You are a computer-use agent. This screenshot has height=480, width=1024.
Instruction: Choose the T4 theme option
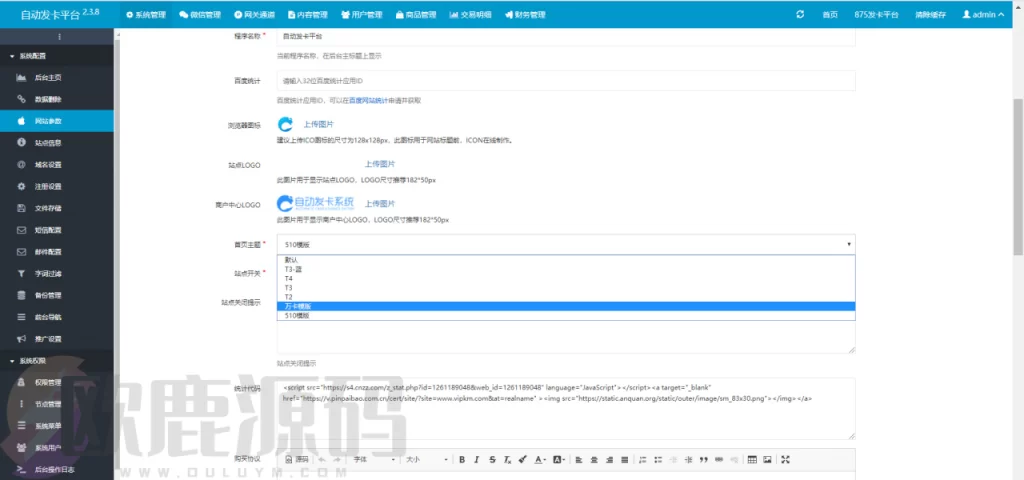566,278
